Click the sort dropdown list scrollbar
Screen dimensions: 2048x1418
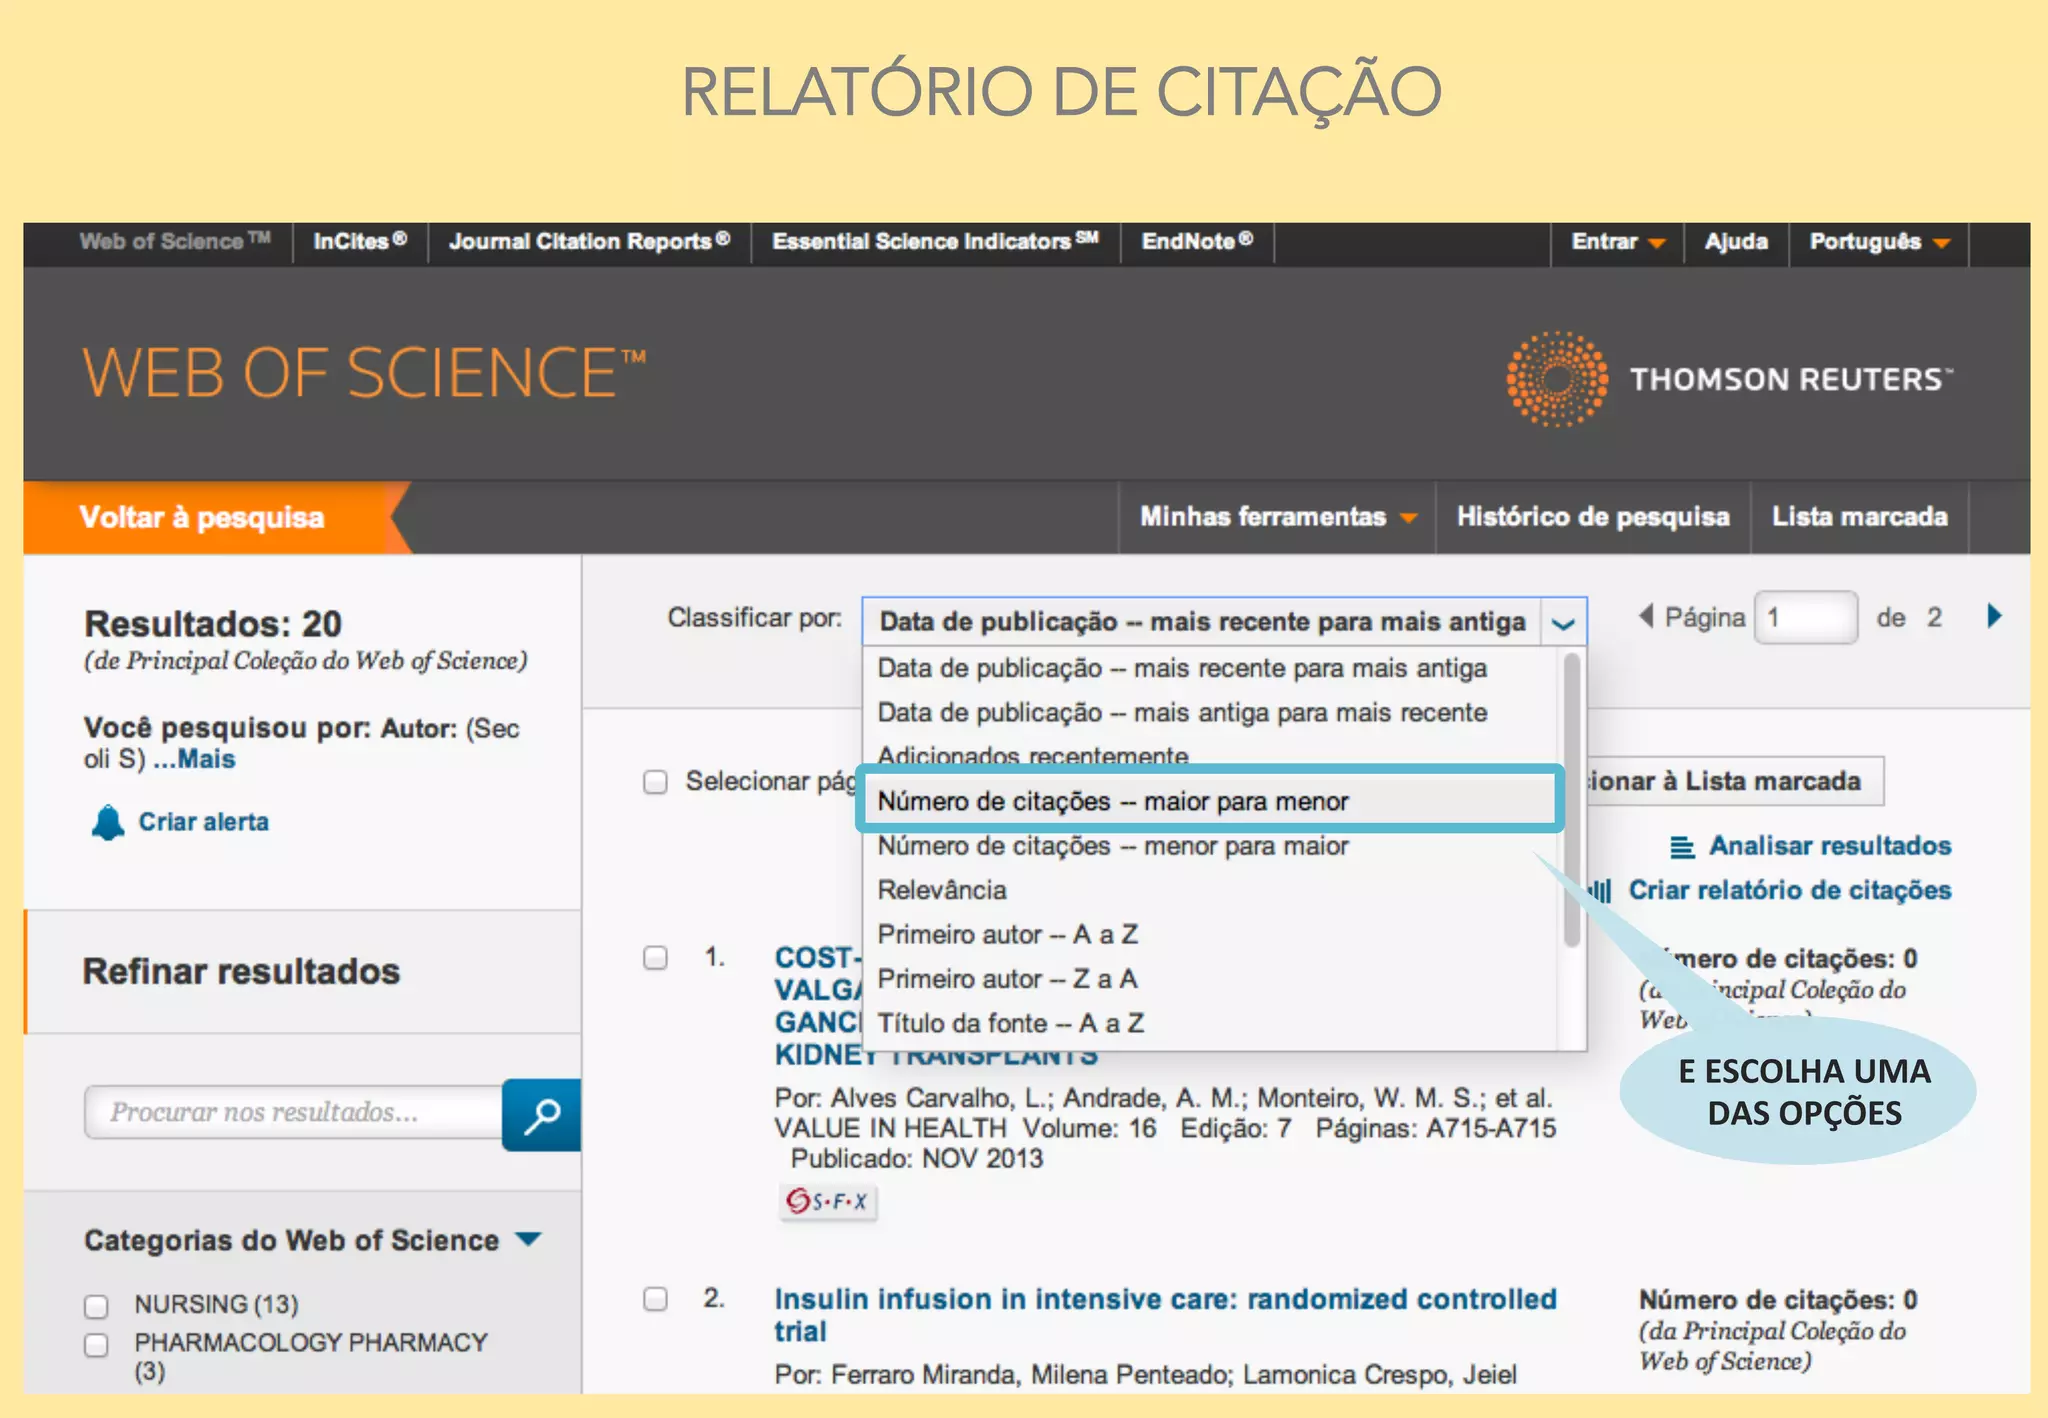[x=1572, y=800]
